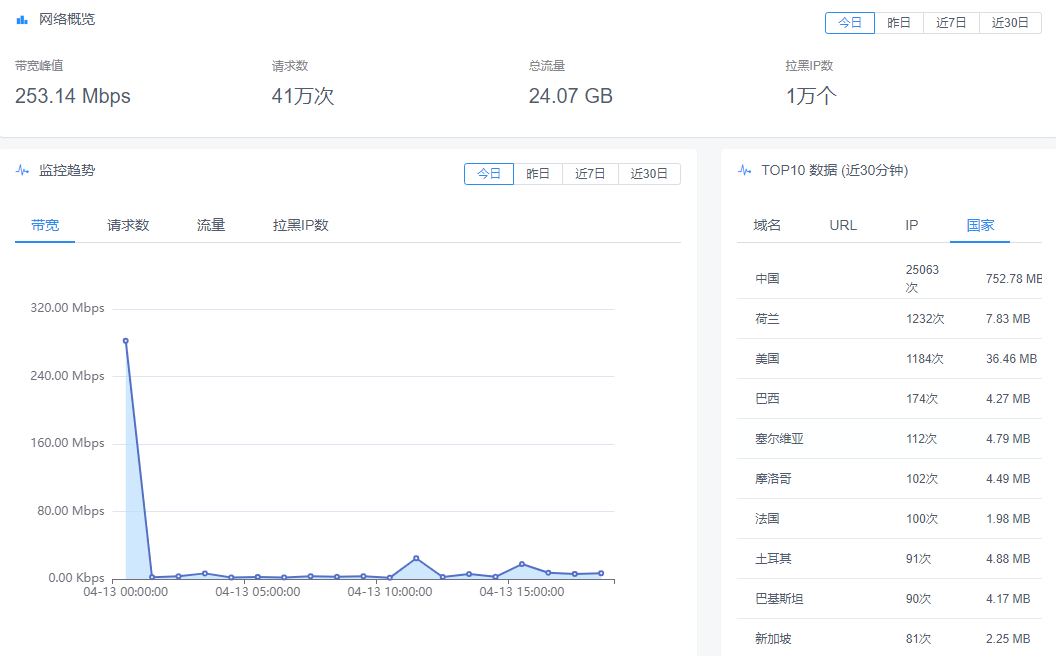The width and height of the screenshot is (1056, 656).
Task: Click the network overview bar chart icon
Action: (x=22, y=20)
